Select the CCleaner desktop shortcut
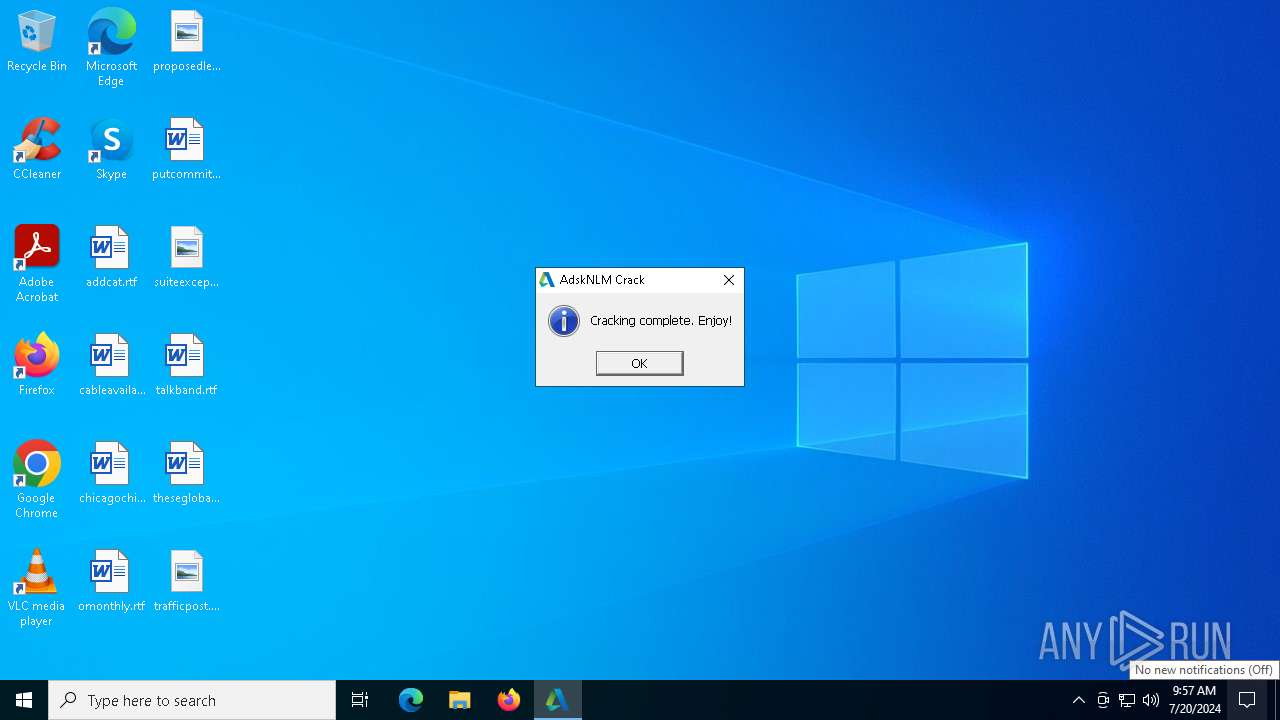The height and width of the screenshot is (720, 1280). pos(37,149)
